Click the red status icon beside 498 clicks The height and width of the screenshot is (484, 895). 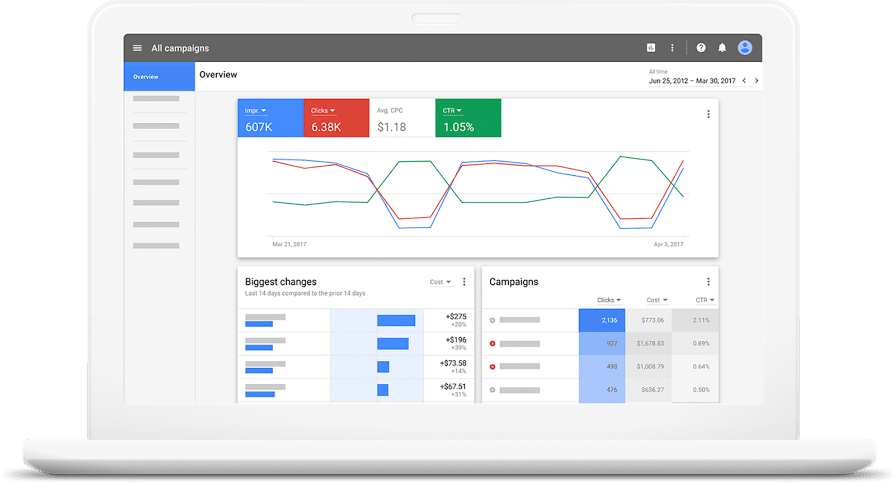(492, 367)
